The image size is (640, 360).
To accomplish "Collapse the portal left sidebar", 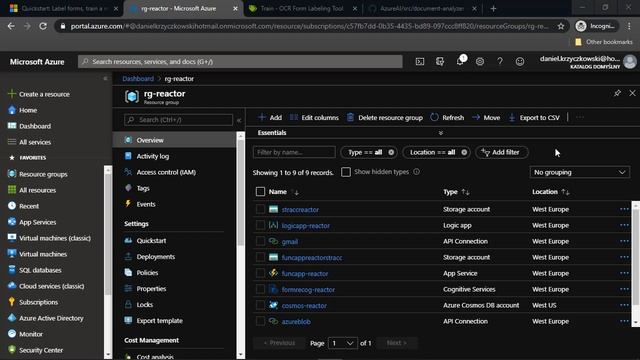I will click(105, 78).
